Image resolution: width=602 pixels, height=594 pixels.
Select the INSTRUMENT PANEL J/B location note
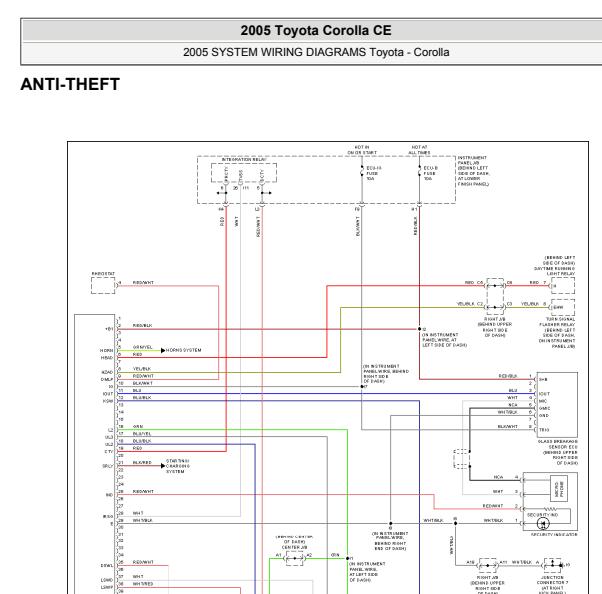[473, 171]
